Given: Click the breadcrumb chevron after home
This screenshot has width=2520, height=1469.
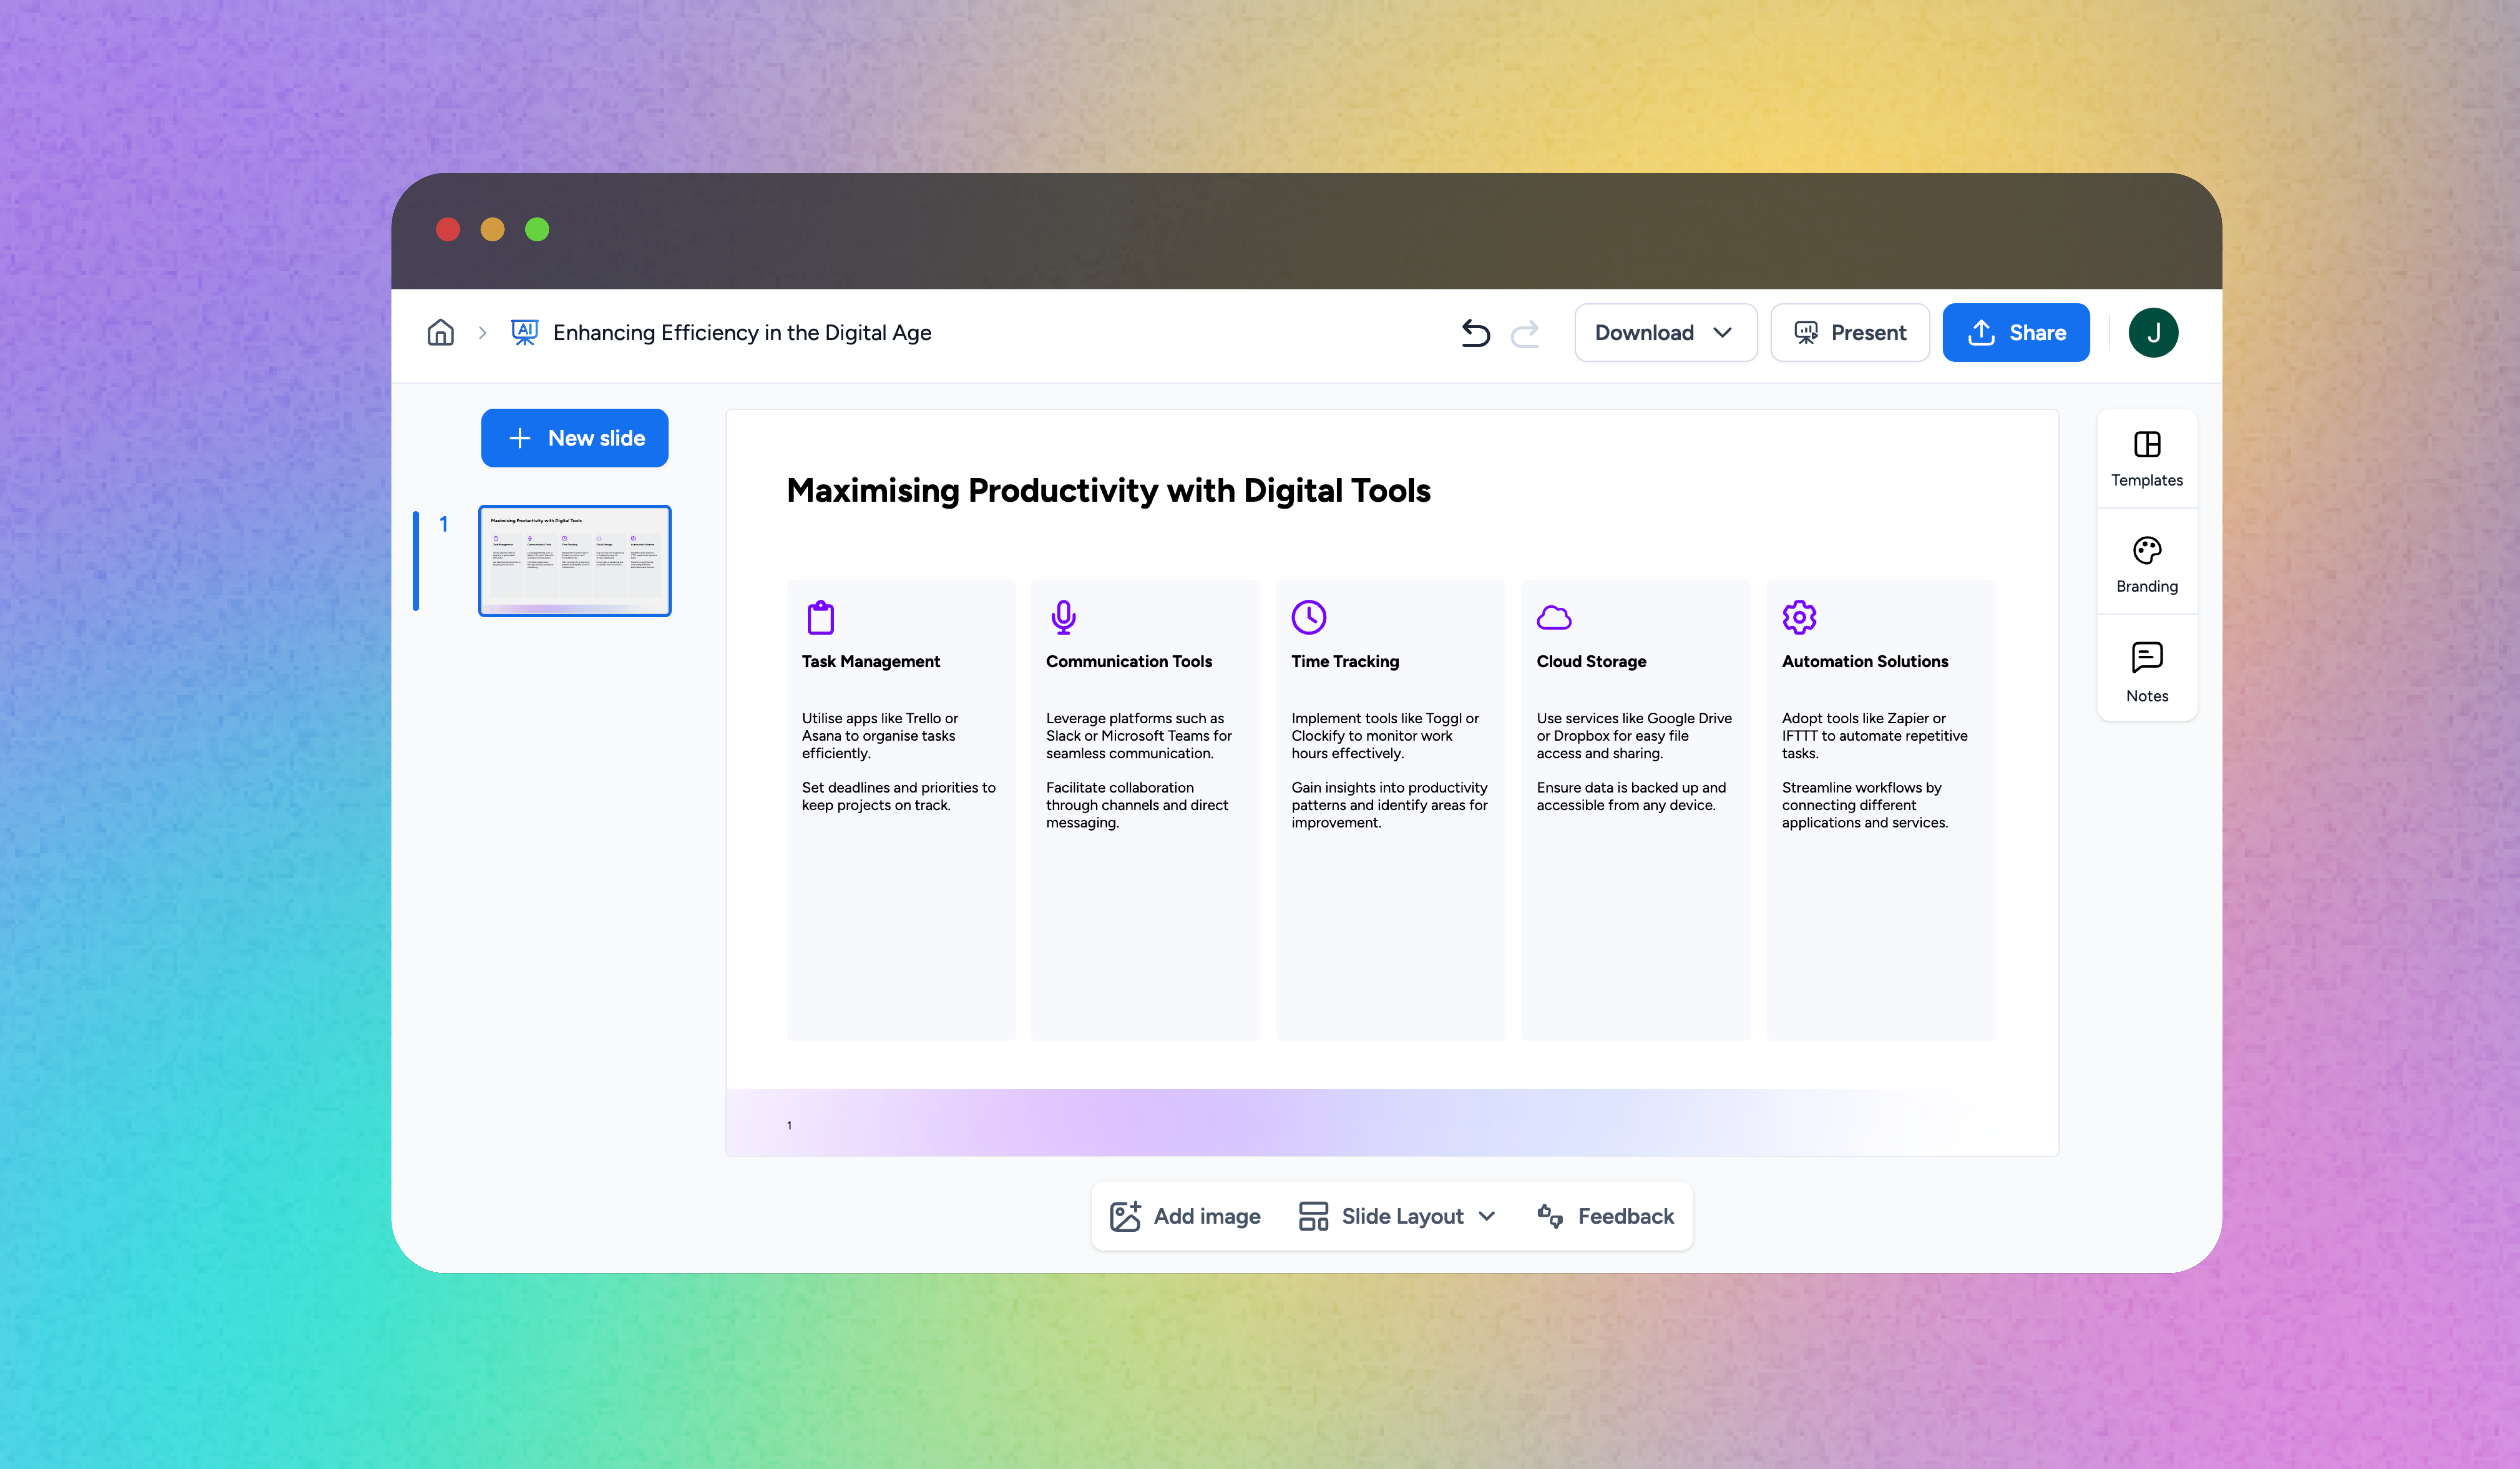Looking at the screenshot, I should 483,333.
